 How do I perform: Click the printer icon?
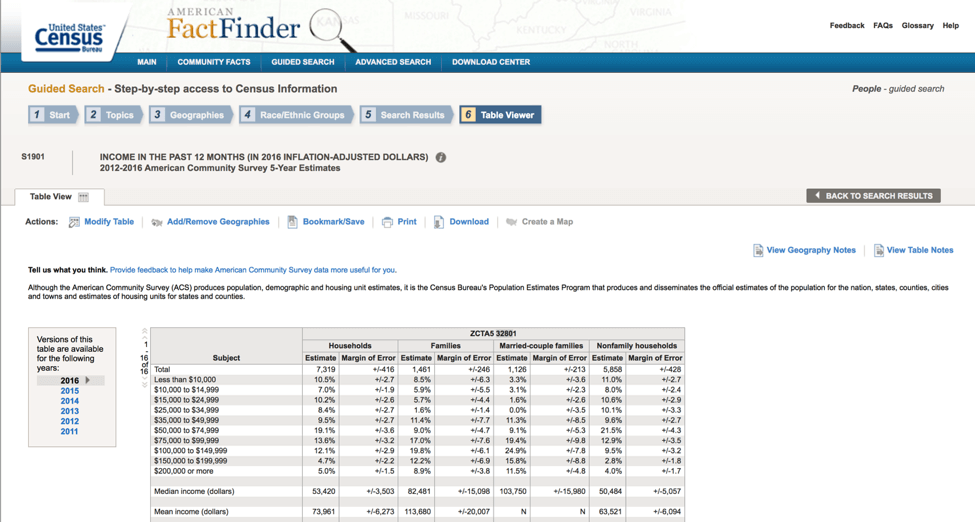(x=387, y=222)
